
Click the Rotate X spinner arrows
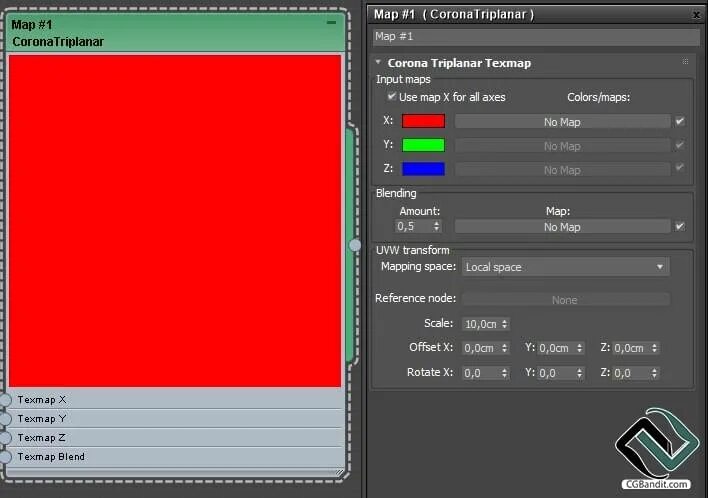pos(505,373)
